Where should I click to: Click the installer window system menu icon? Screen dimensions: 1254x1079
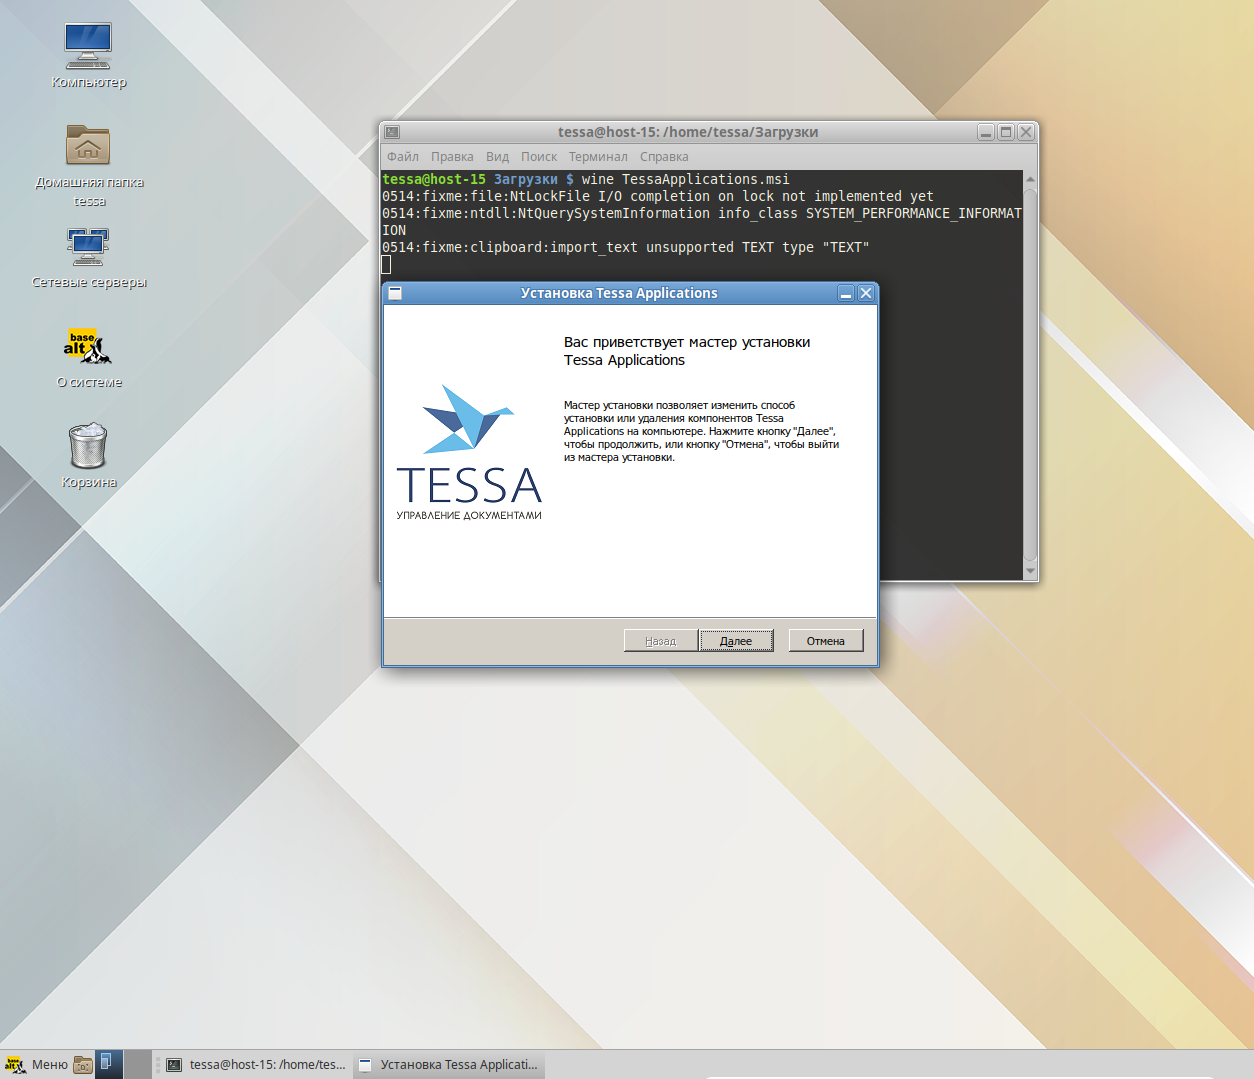(x=395, y=293)
